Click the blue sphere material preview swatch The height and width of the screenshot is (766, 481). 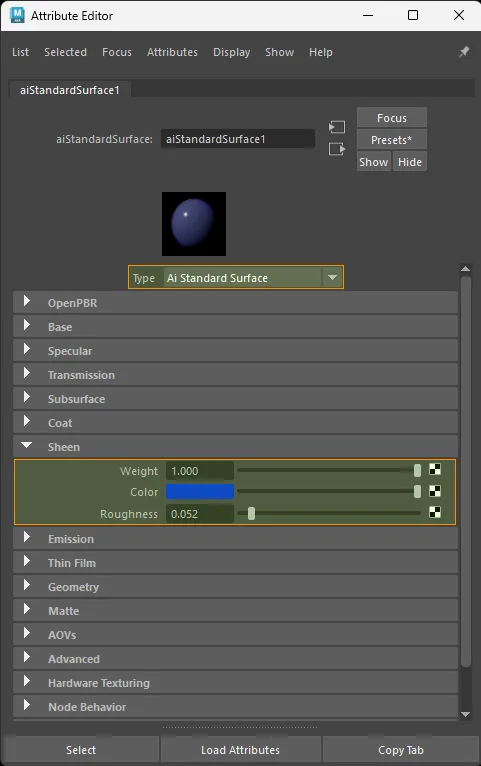pos(194,224)
